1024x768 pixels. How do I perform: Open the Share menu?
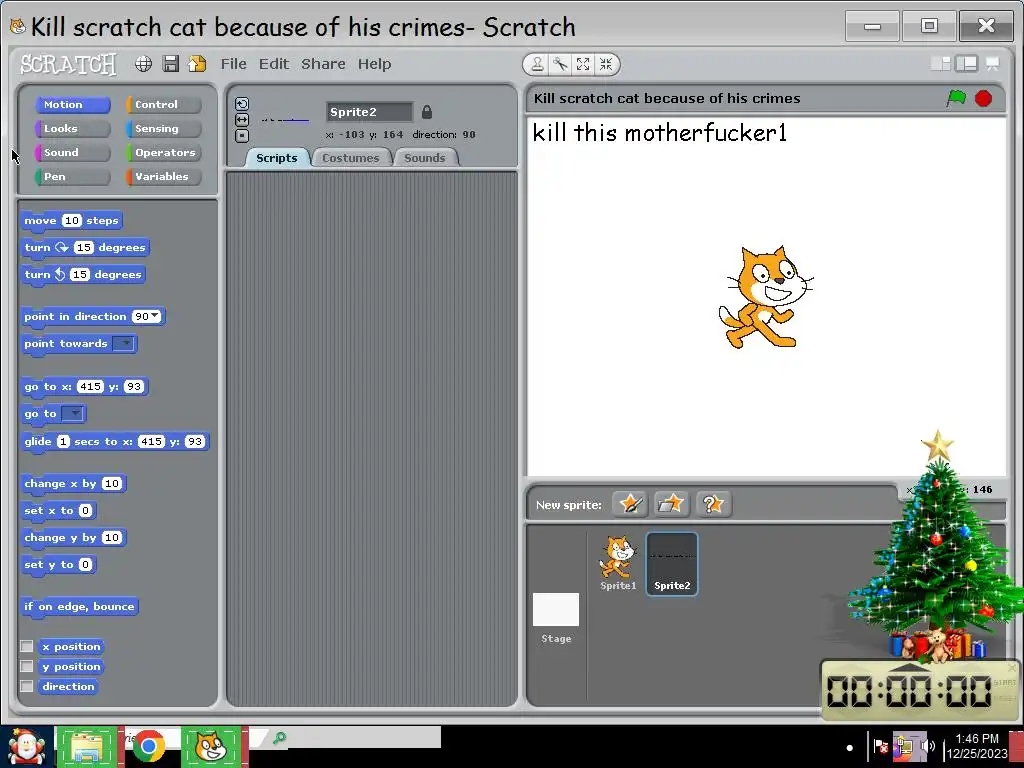pos(323,64)
